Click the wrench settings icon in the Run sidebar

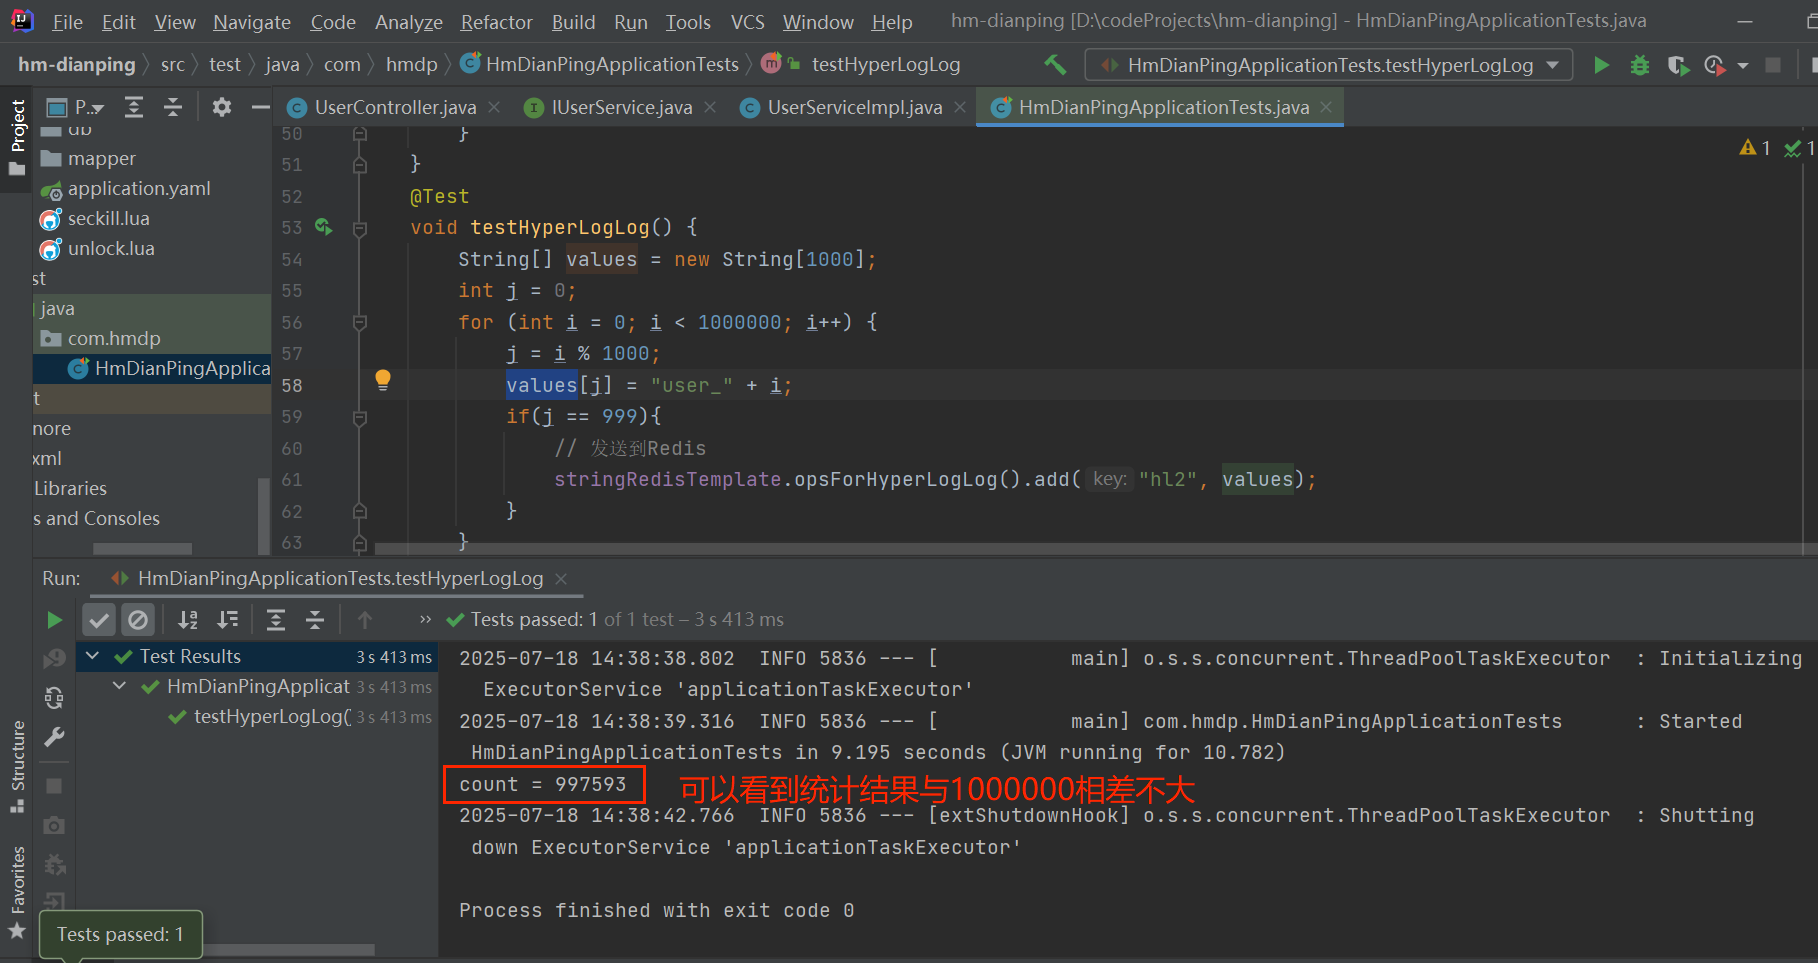tap(54, 737)
